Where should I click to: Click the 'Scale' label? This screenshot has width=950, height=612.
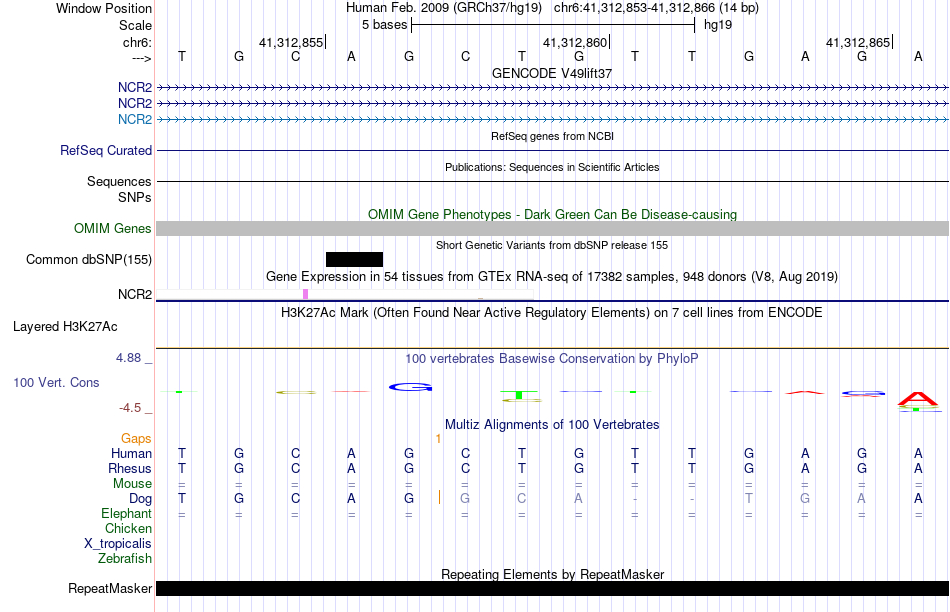[135, 25]
